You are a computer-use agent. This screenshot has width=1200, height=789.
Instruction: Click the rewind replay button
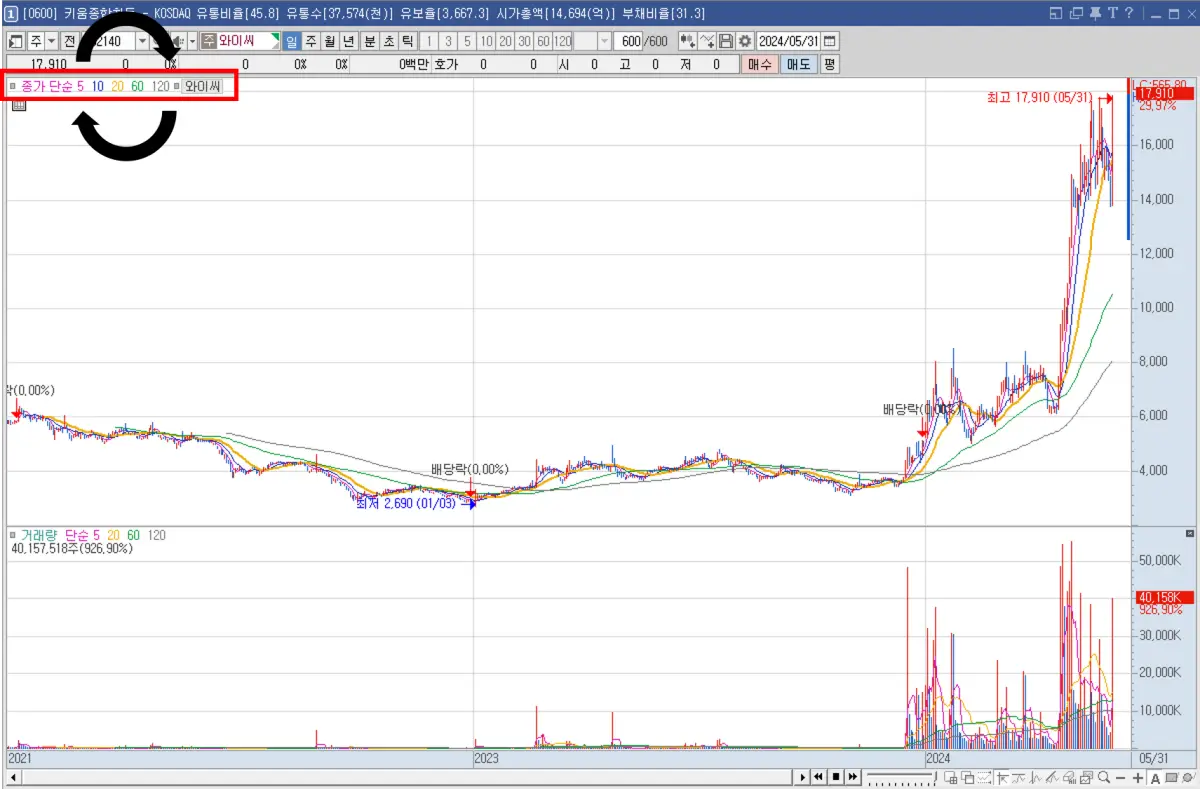click(x=818, y=777)
